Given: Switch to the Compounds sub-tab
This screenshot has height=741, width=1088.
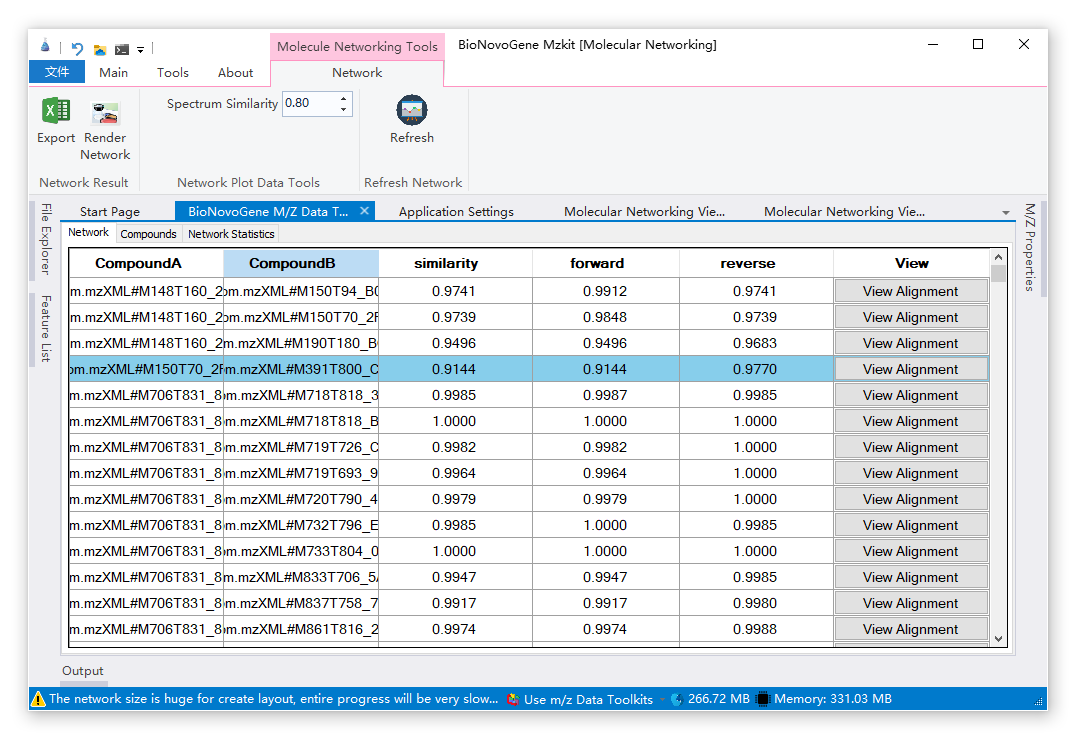Looking at the screenshot, I should click(148, 234).
